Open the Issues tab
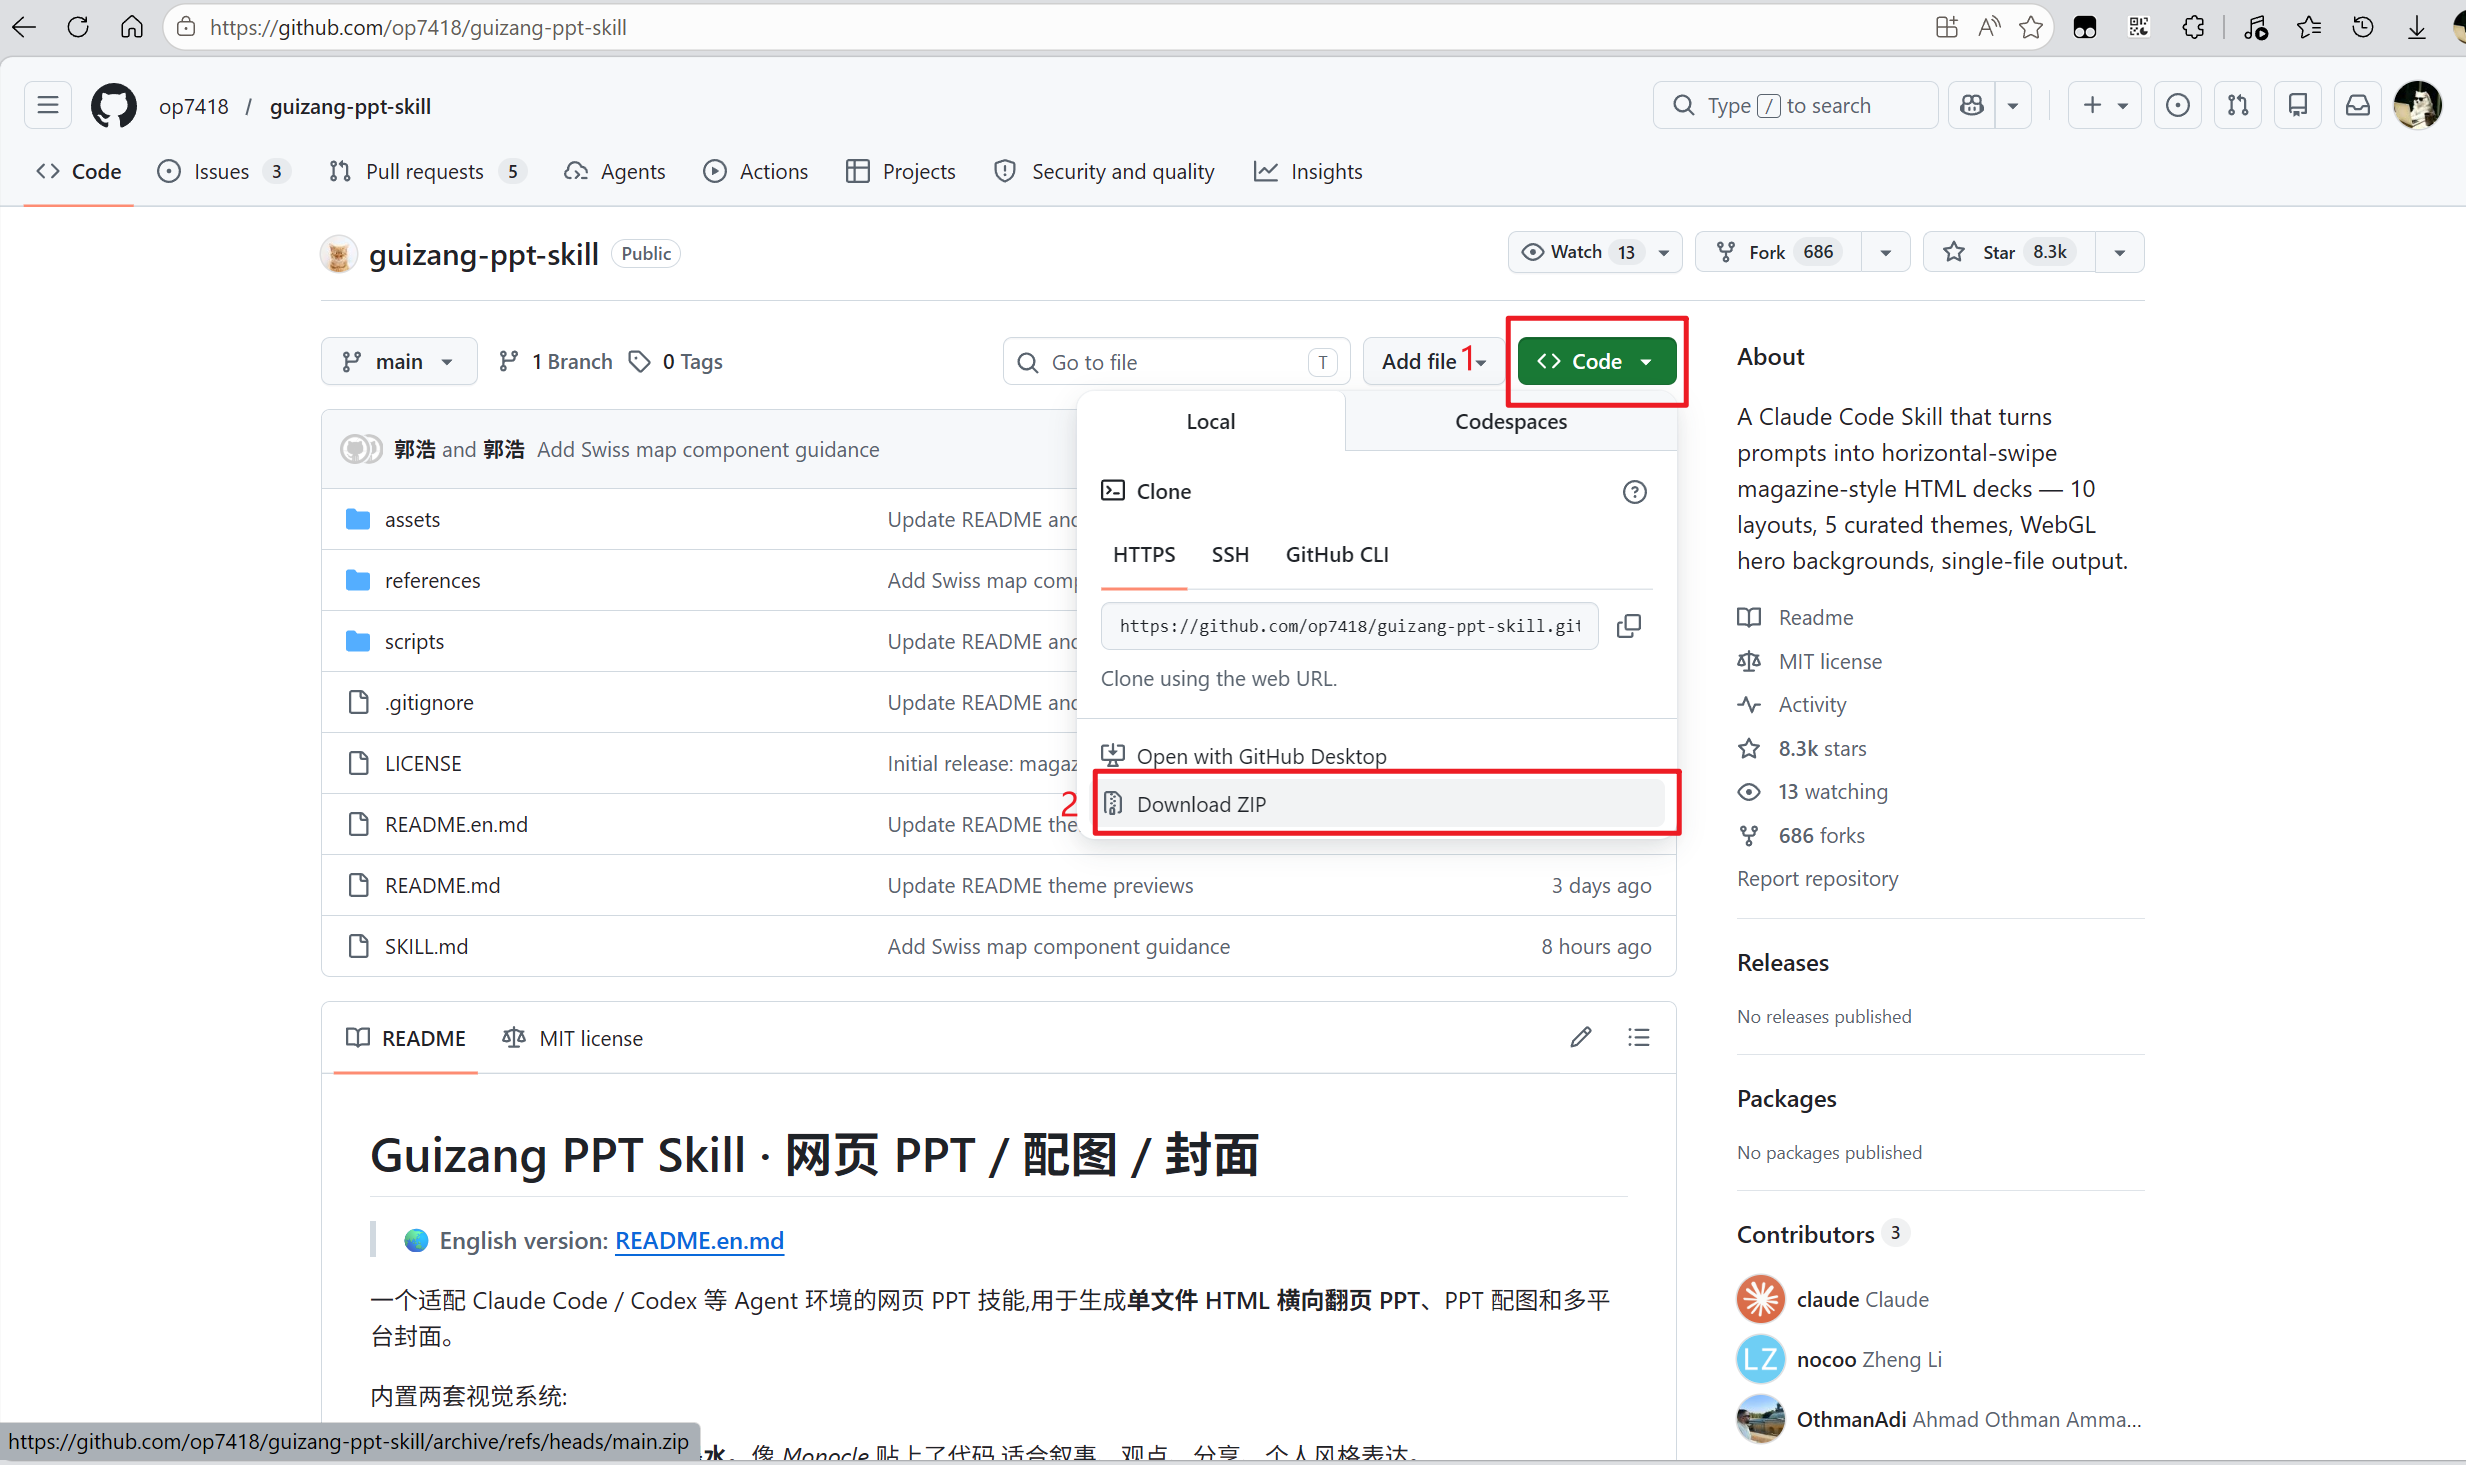The width and height of the screenshot is (2466, 1465). click(x=224, y=171)
